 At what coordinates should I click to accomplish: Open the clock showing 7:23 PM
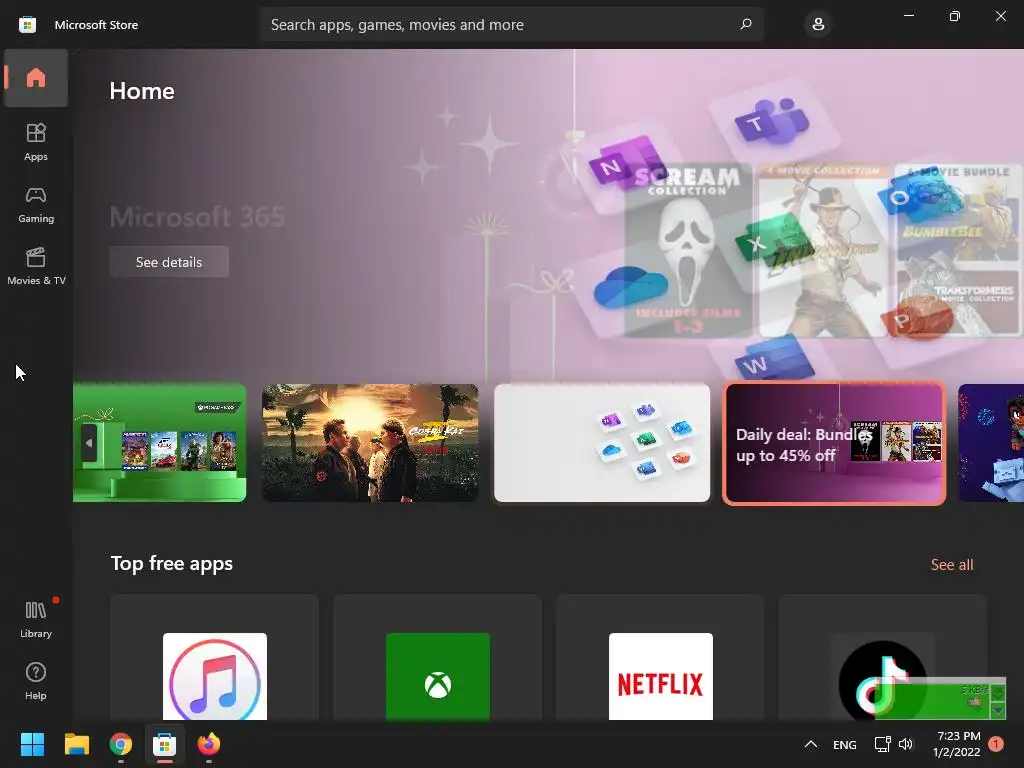coord(957,744)
